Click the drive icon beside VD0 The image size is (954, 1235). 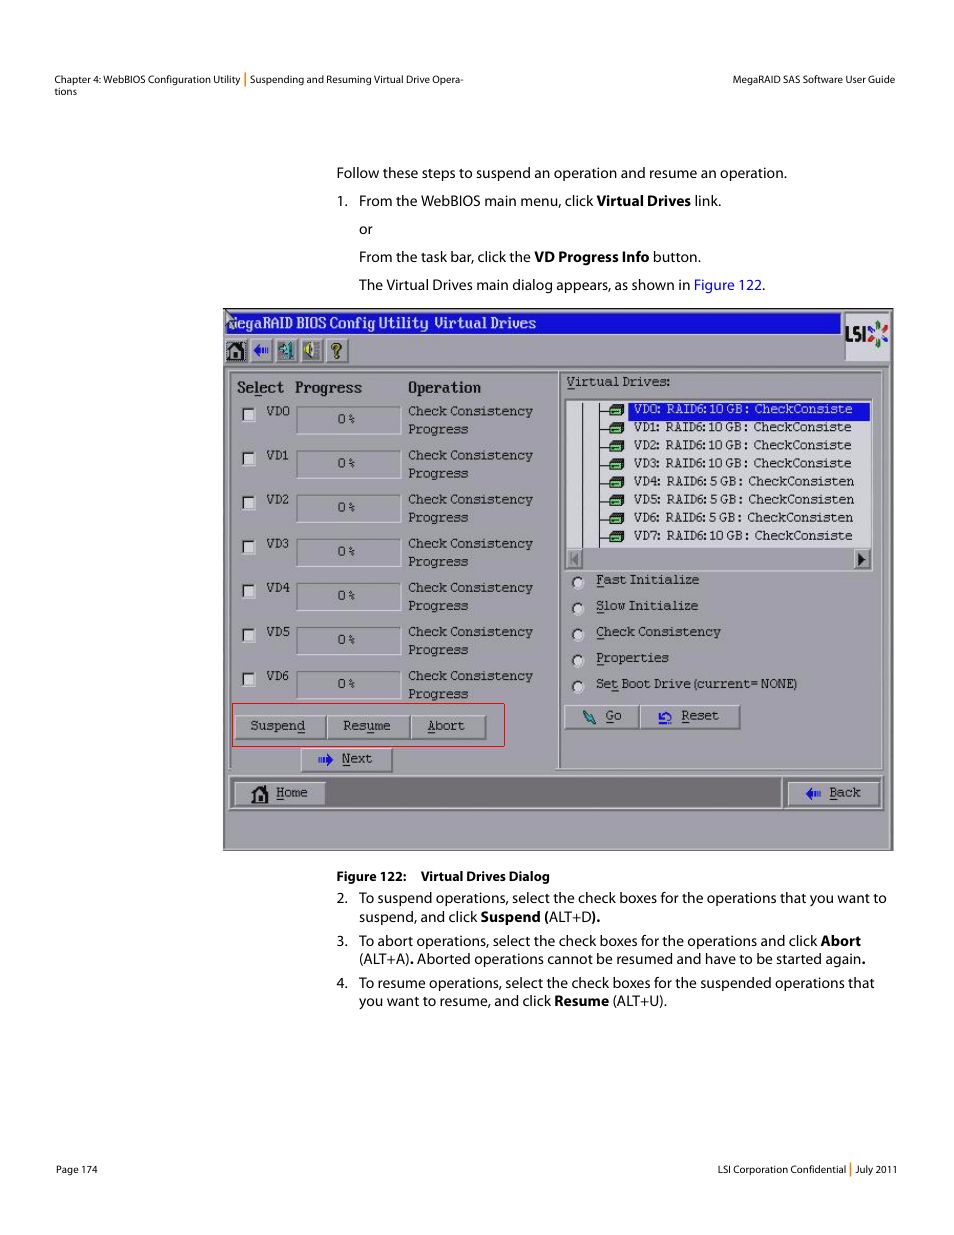tap(617, 410)
